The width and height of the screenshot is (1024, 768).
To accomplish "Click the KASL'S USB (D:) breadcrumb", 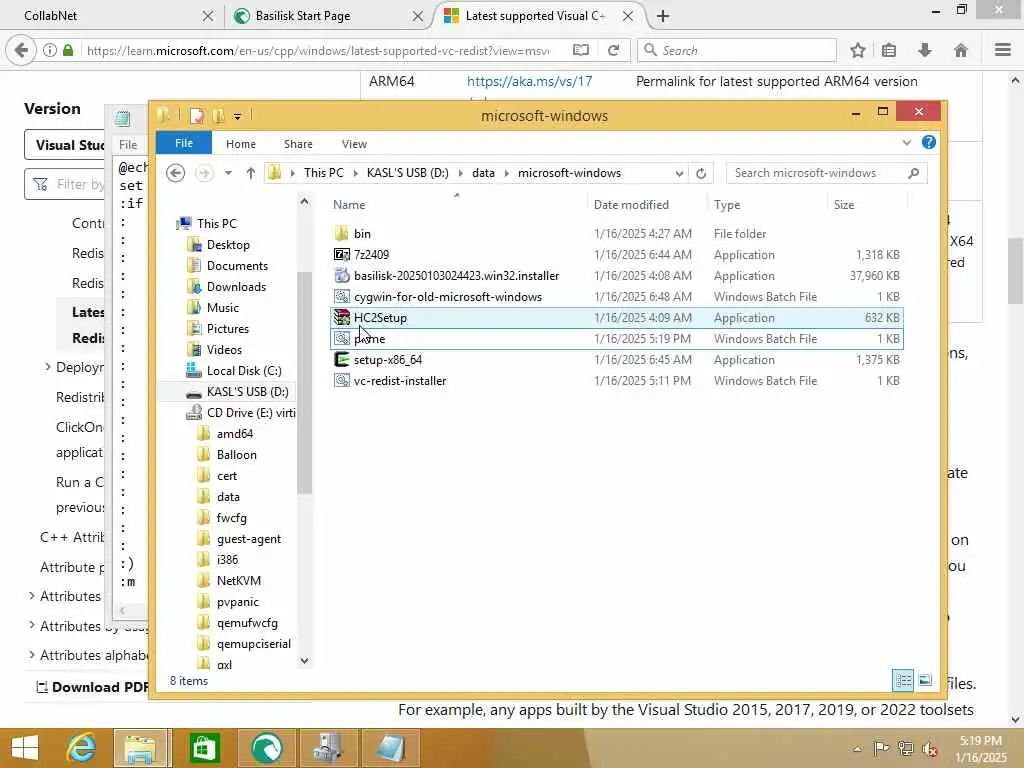I will (x=408, y=173).
